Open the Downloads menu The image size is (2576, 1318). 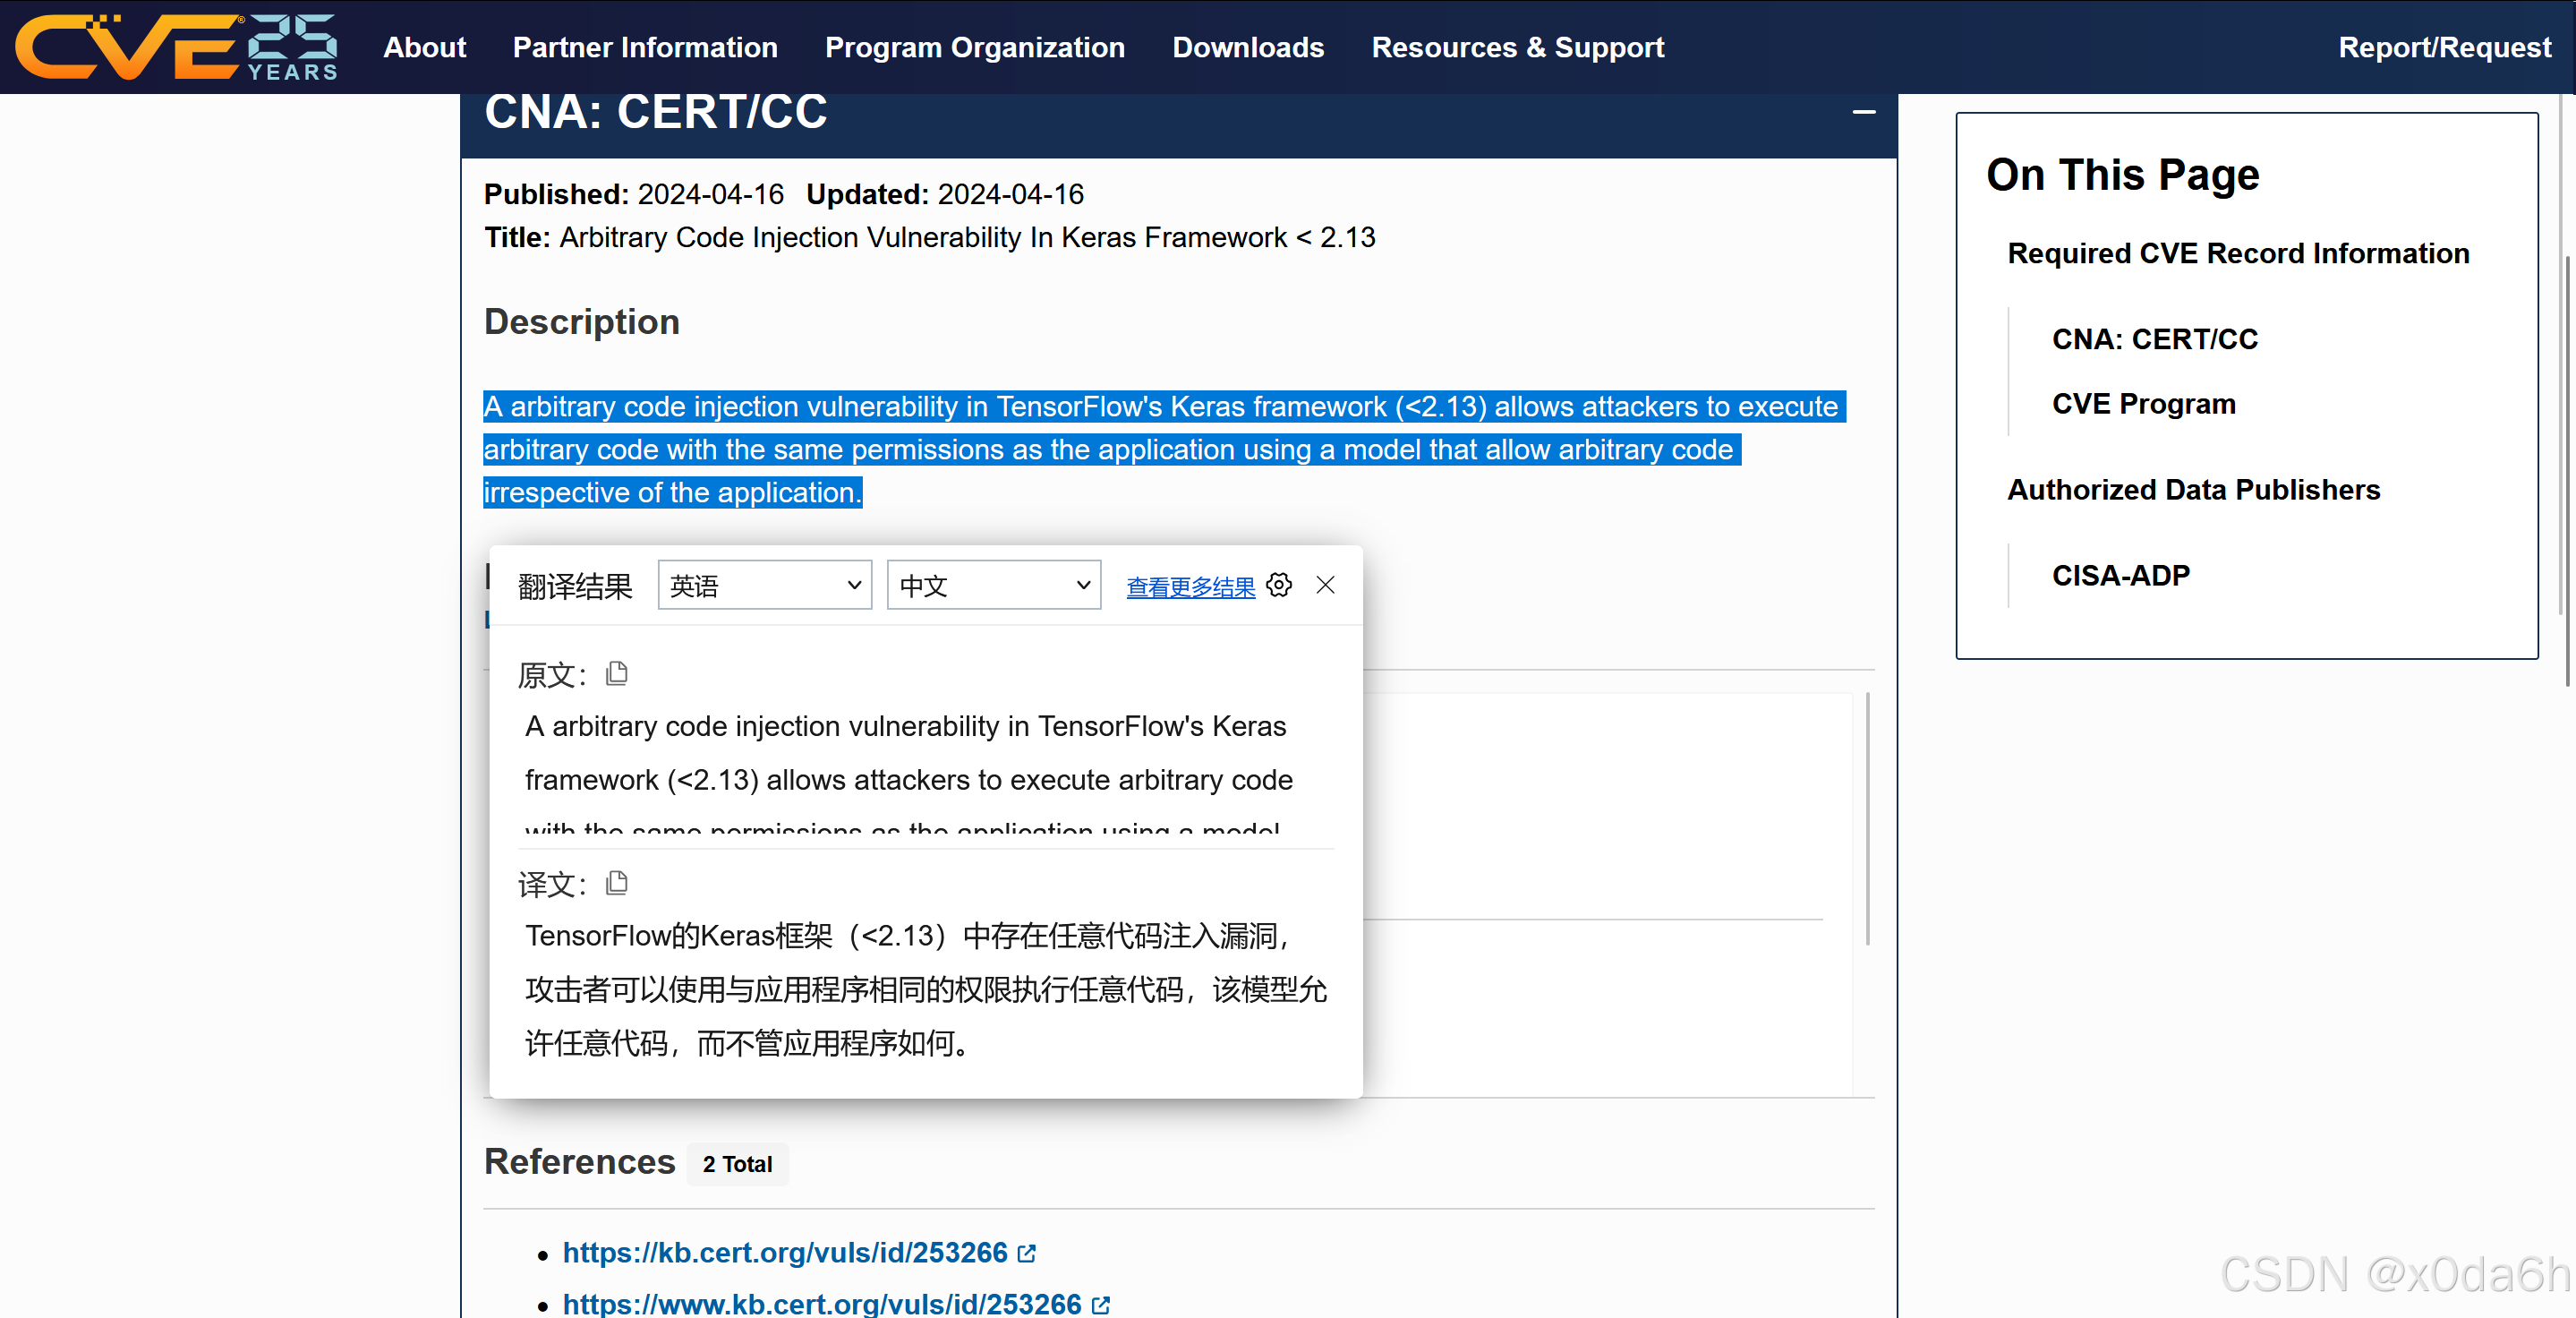click(1247, 47)
